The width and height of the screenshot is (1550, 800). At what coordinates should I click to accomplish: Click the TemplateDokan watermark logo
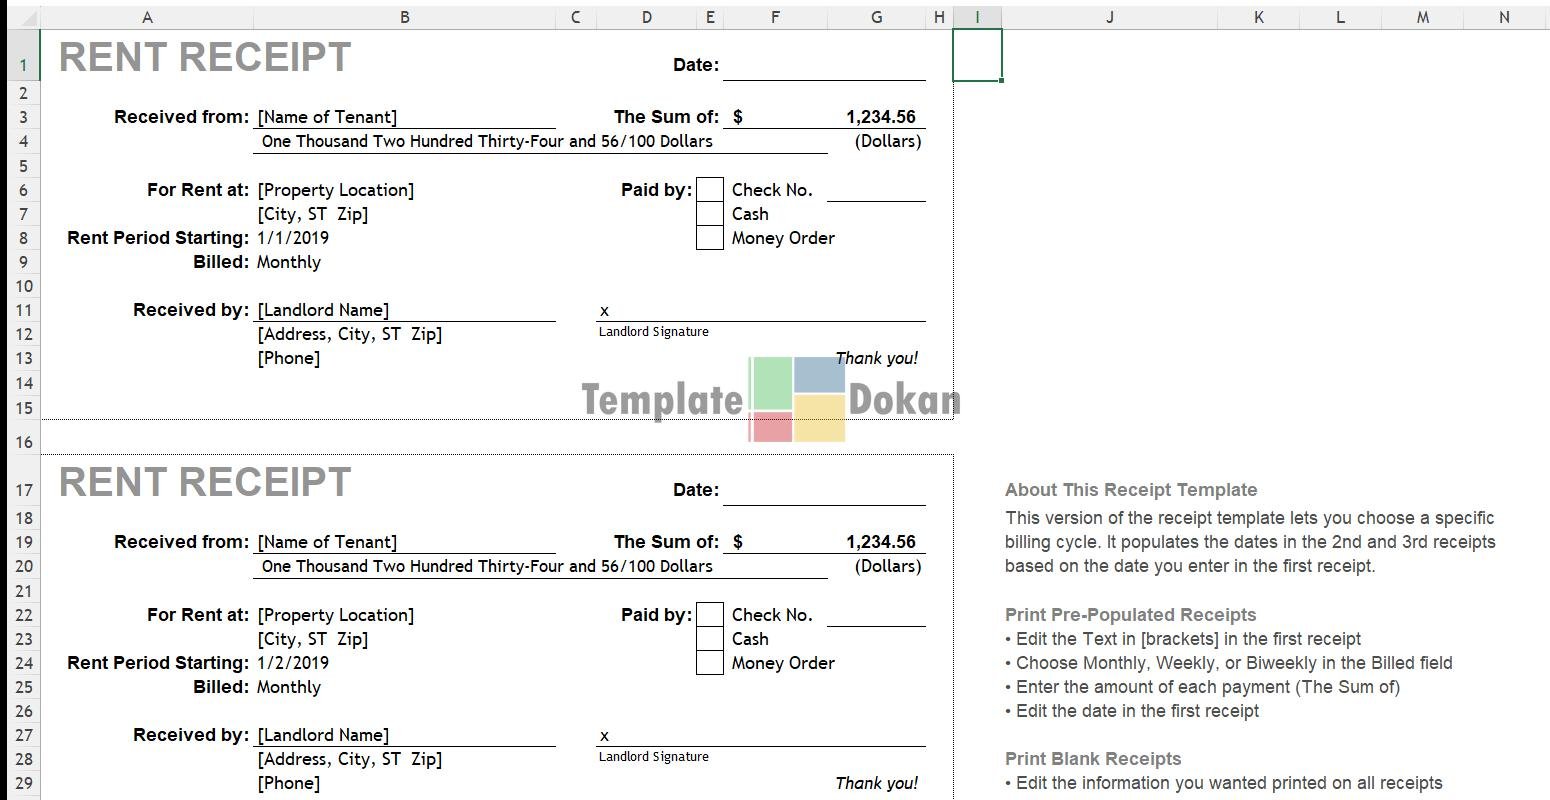pos(770,400)
